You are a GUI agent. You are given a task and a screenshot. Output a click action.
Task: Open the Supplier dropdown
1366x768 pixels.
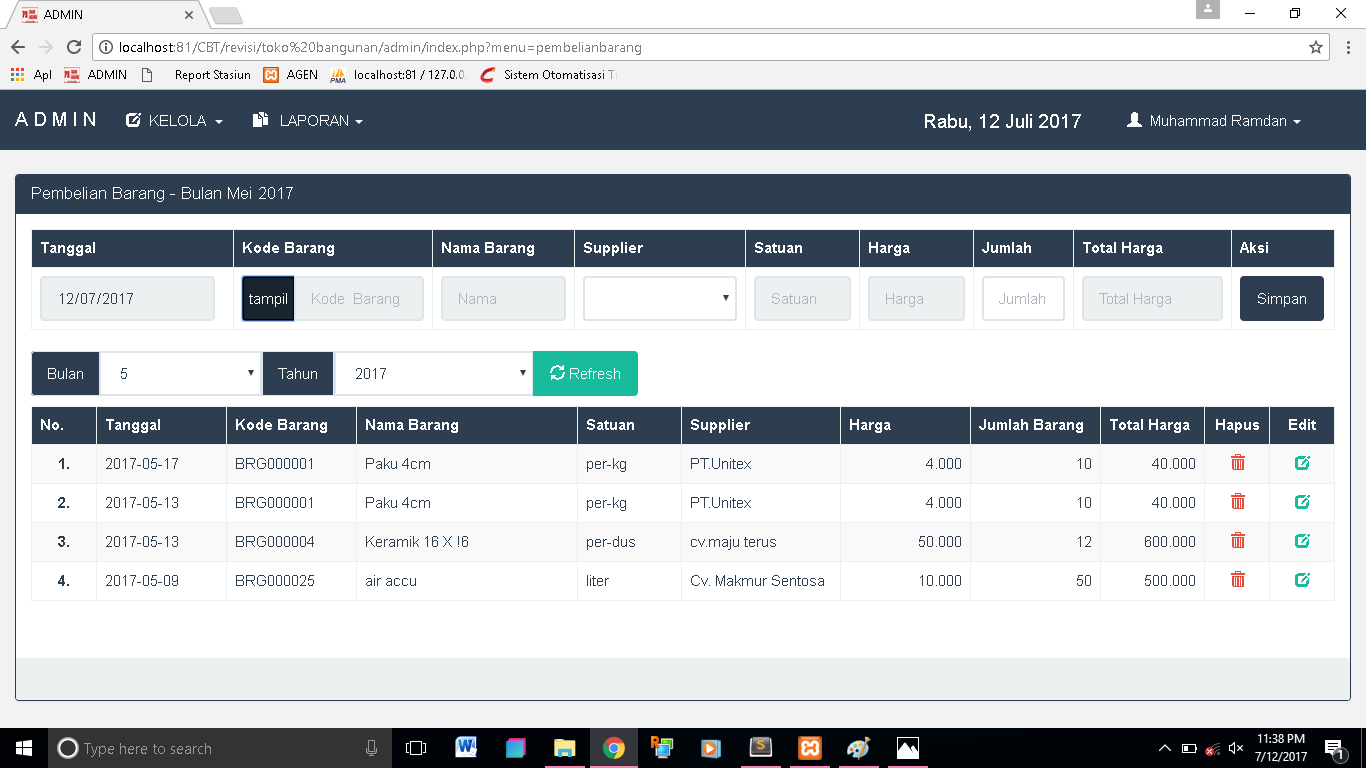(660, 298)
